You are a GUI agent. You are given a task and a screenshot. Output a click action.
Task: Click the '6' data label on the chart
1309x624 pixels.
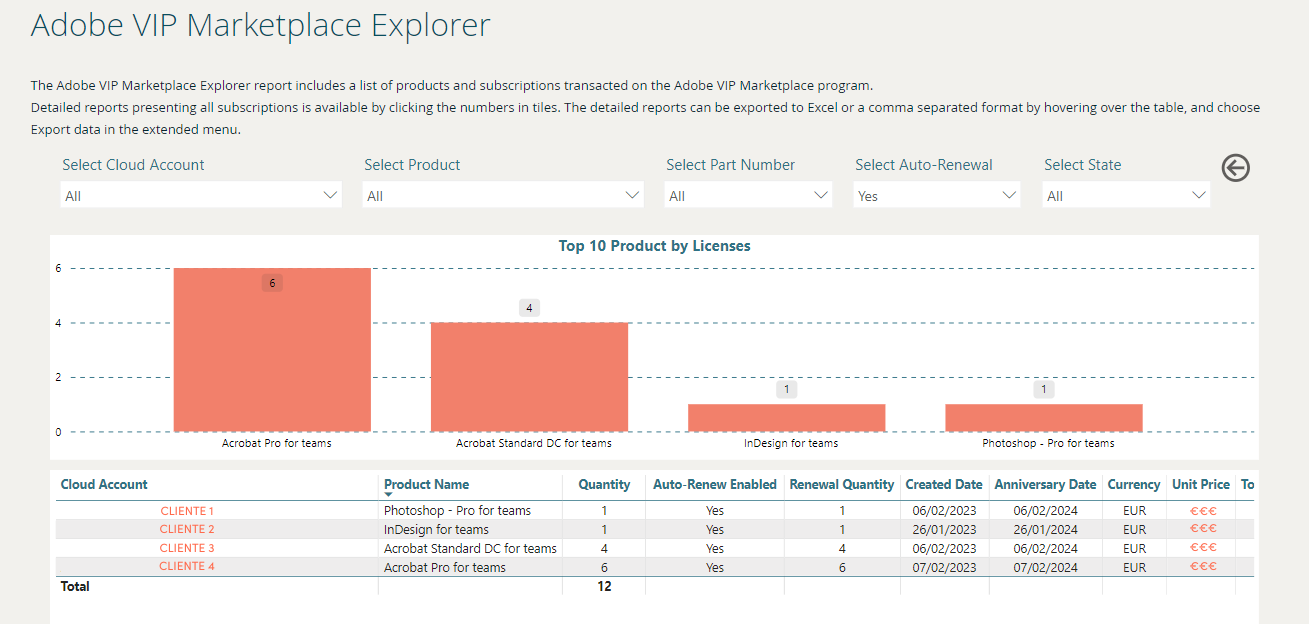tap(272, 283)
